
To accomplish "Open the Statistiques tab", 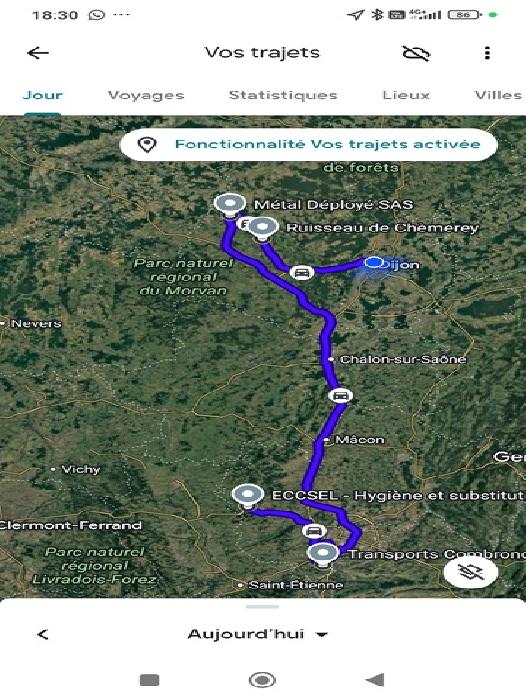I will coord(283,95).
